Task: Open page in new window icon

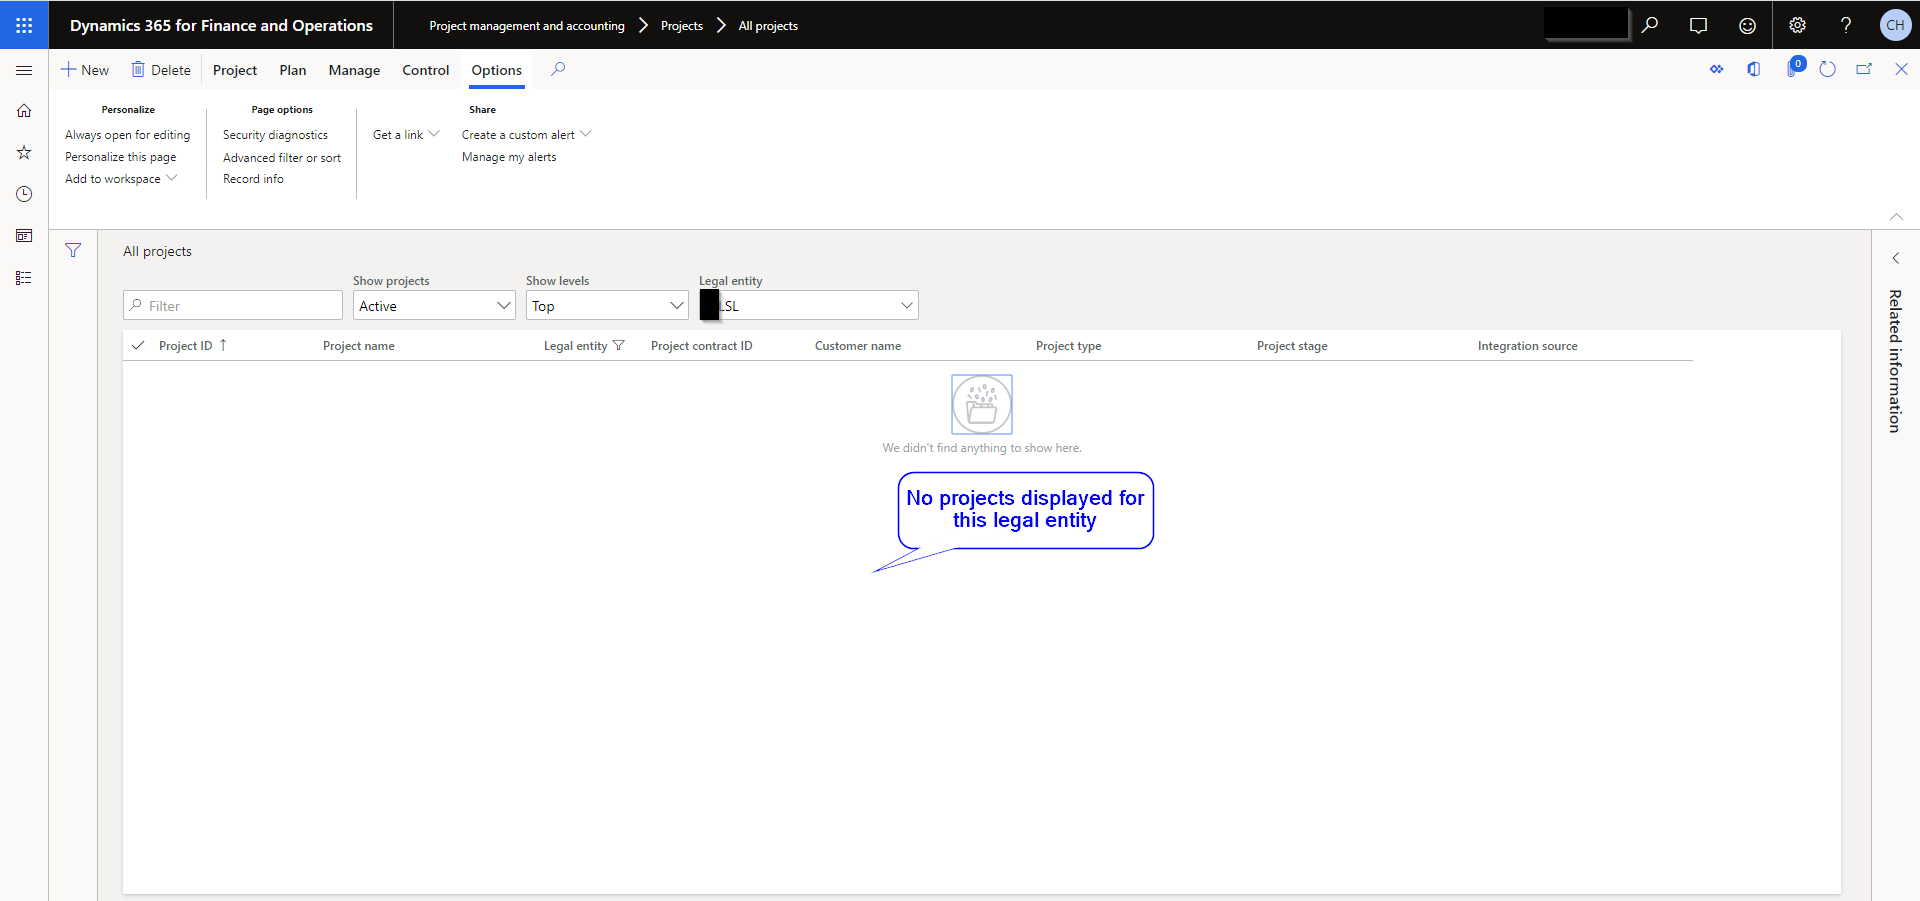Action: tap(1864, 69)
